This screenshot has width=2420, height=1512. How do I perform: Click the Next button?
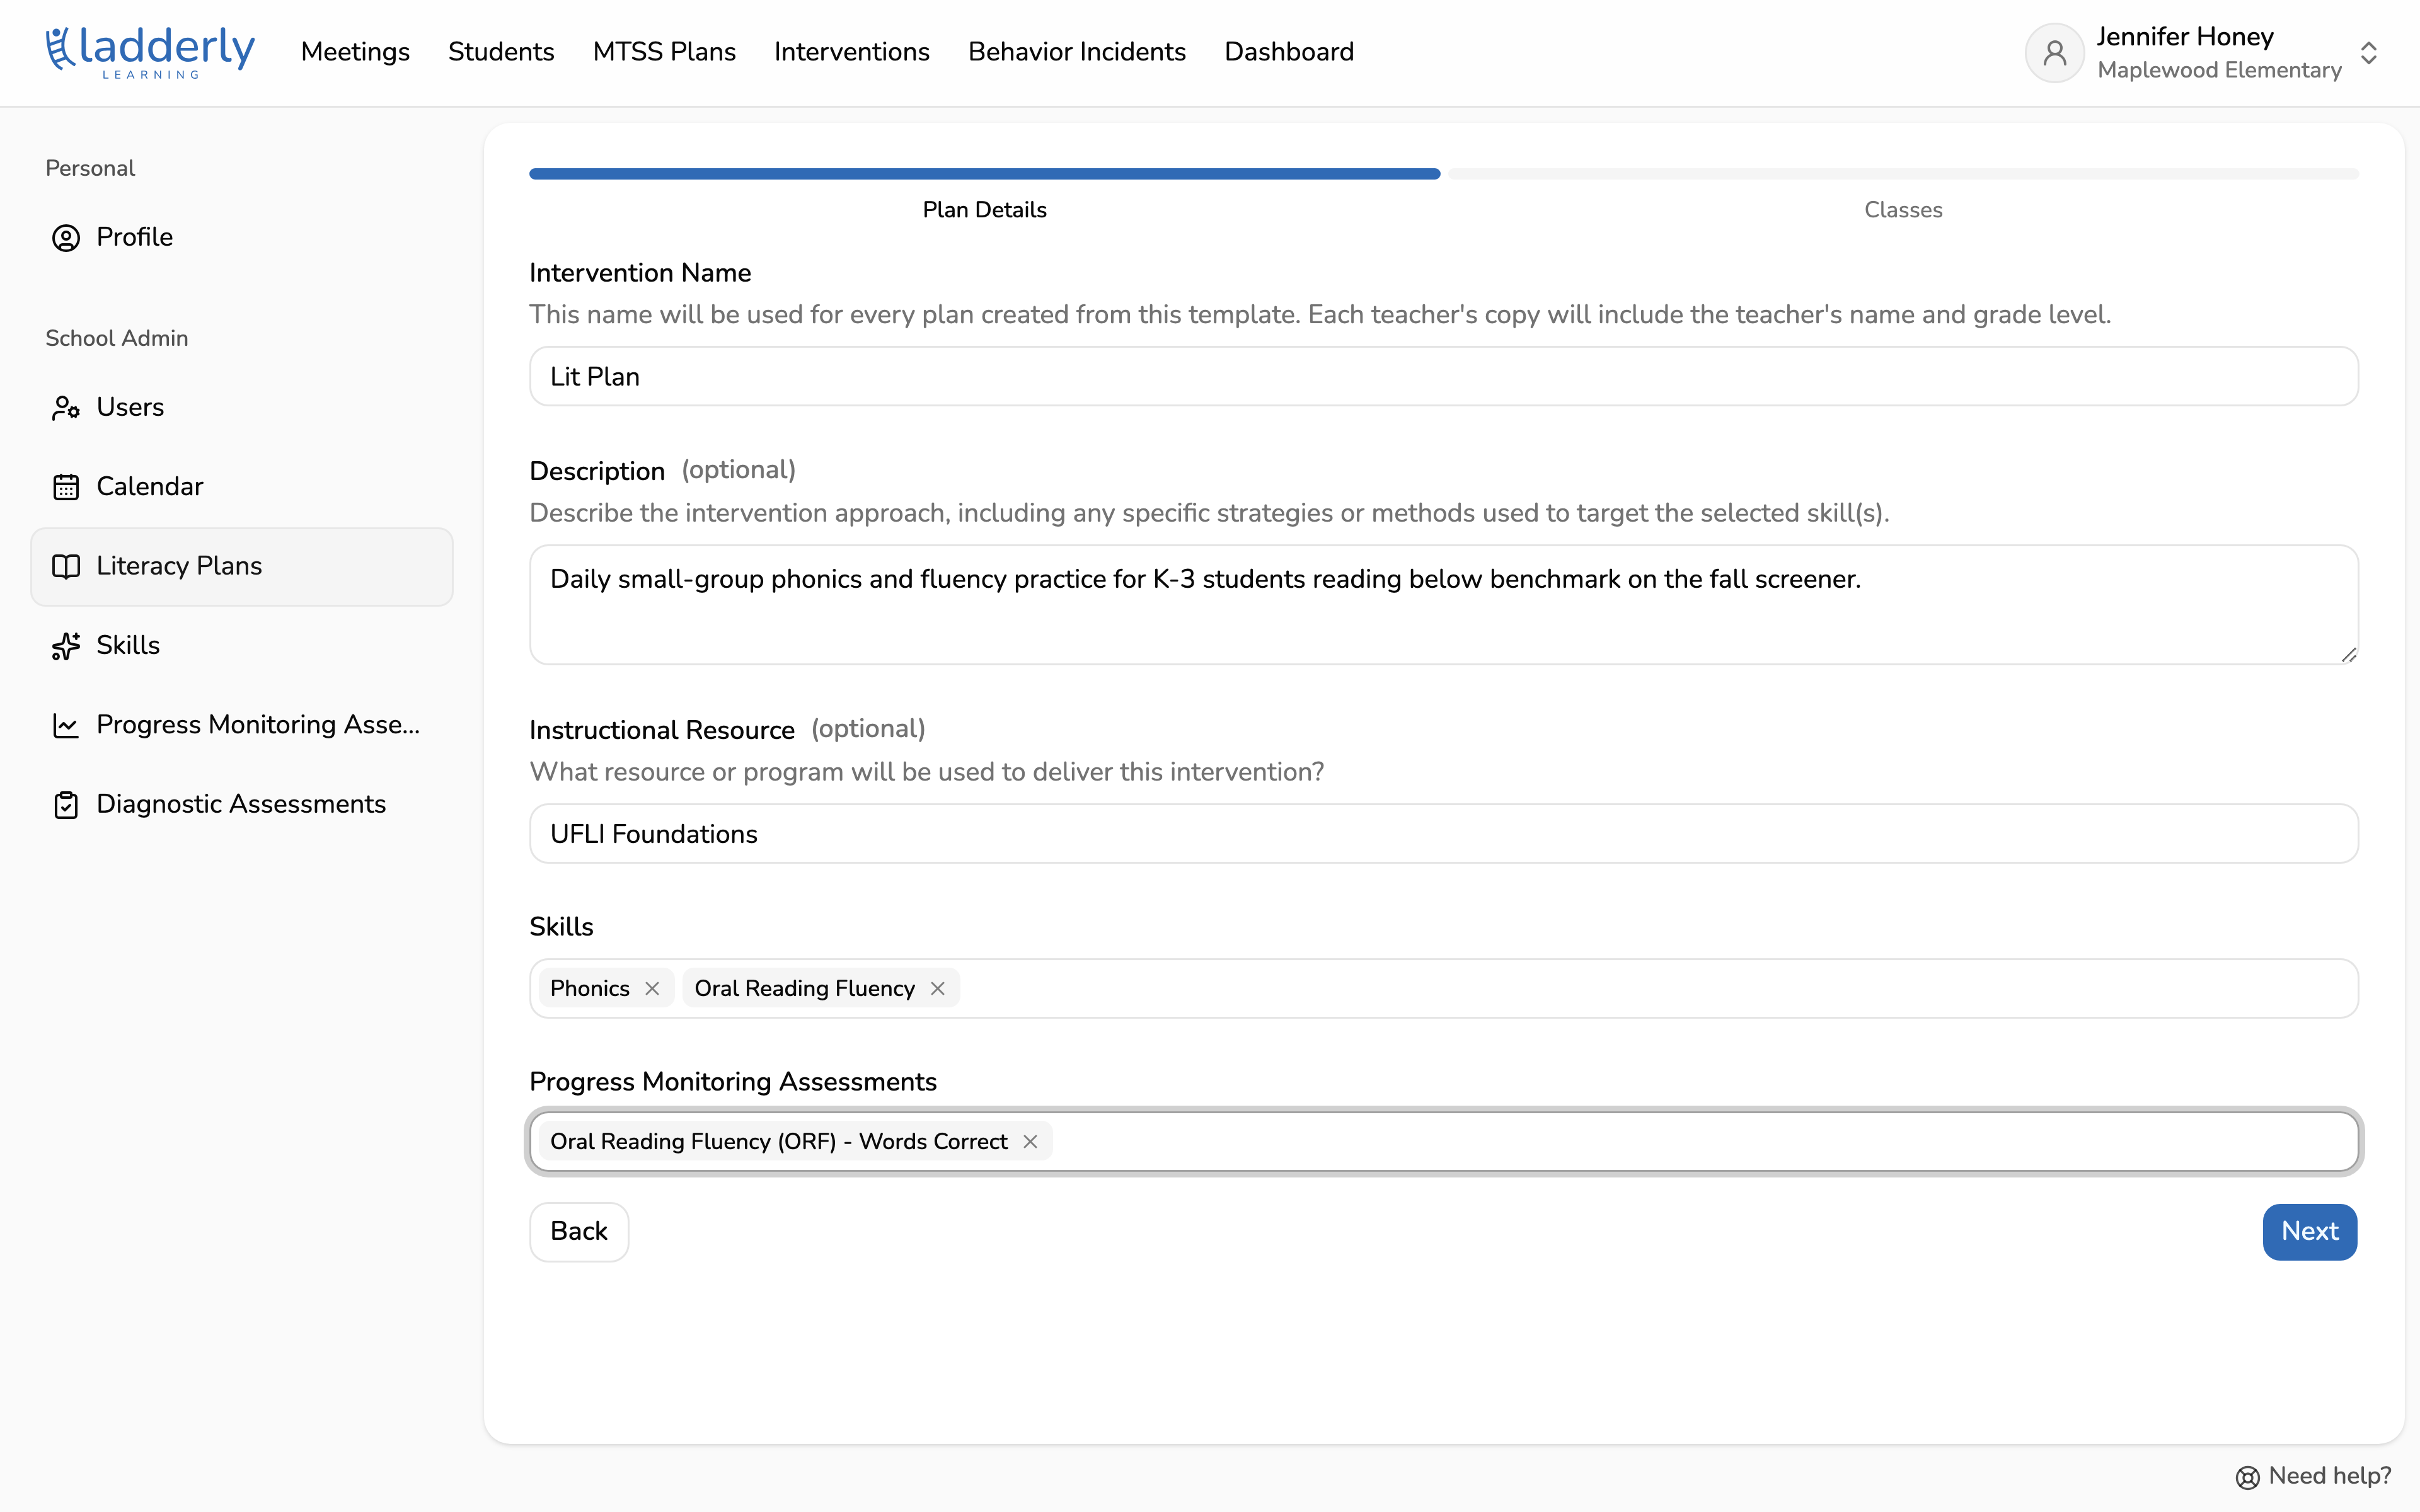click(x=2310, y=1232)
